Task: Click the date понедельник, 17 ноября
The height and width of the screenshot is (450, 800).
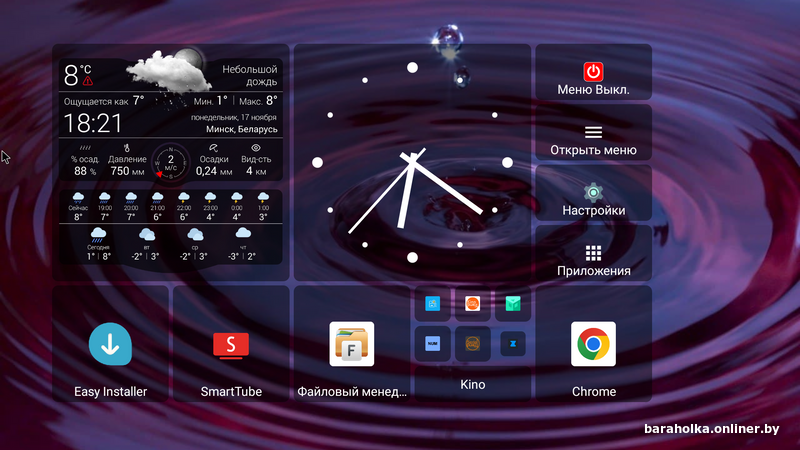Action: coord(234,117)
